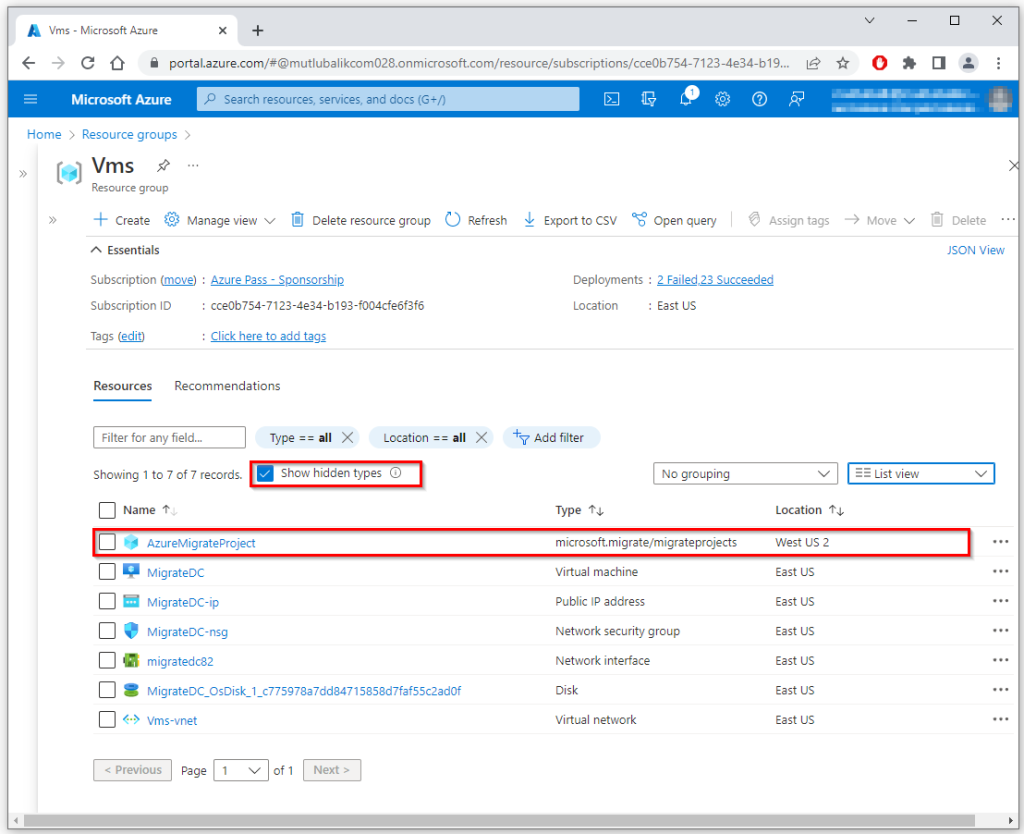The image size is (1024, 834).
Task: Click Create in the command bar
Action: tap(122, 220)
